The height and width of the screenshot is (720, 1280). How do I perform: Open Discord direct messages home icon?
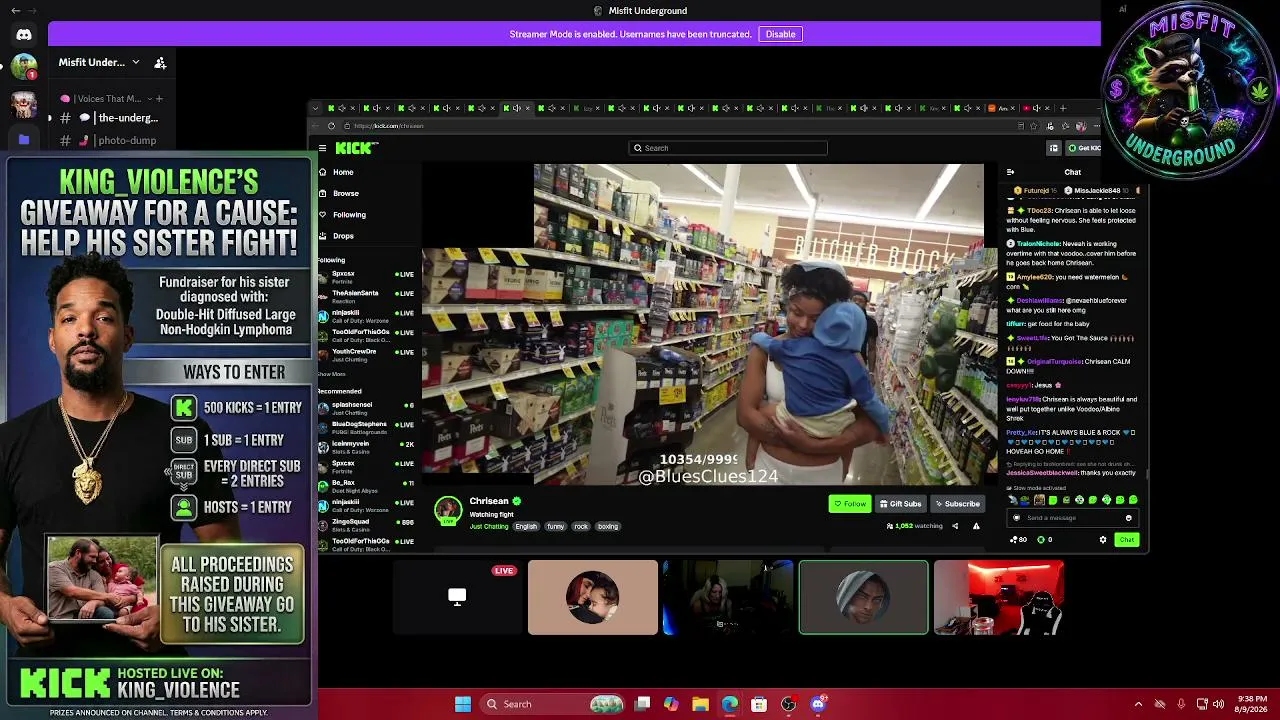24,34
